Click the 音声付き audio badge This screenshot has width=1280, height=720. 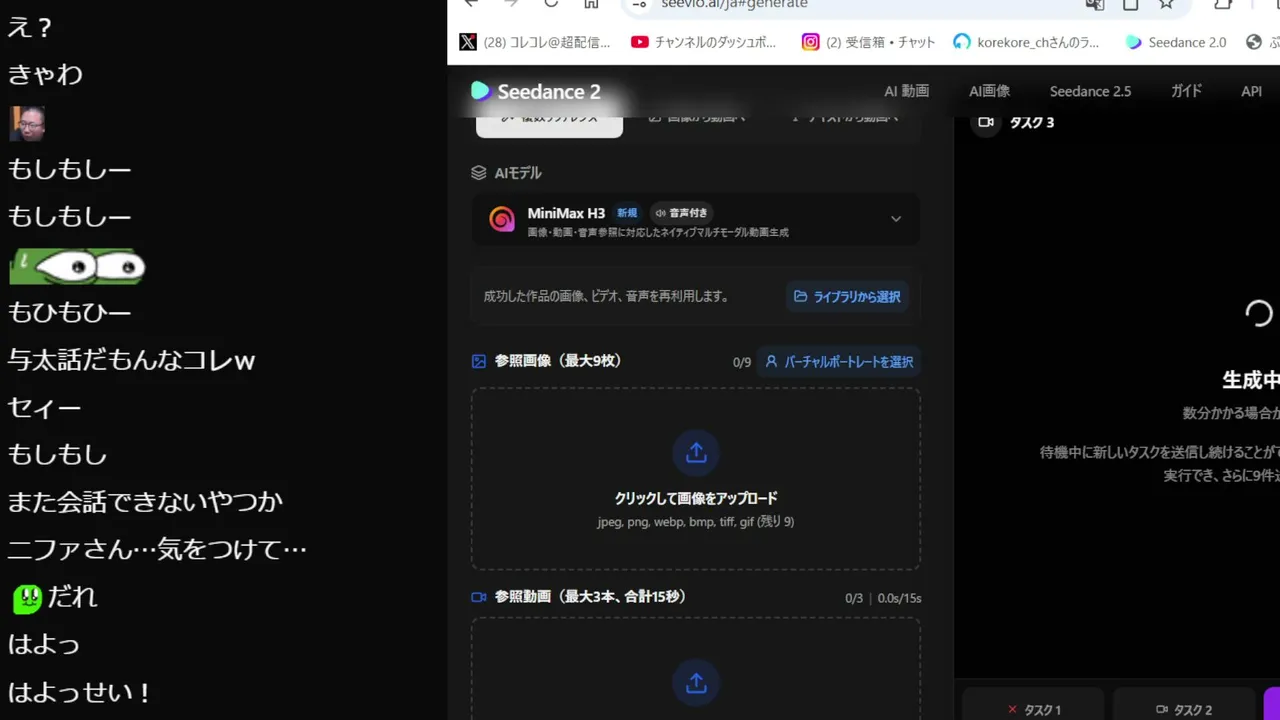tap(681, 213)
